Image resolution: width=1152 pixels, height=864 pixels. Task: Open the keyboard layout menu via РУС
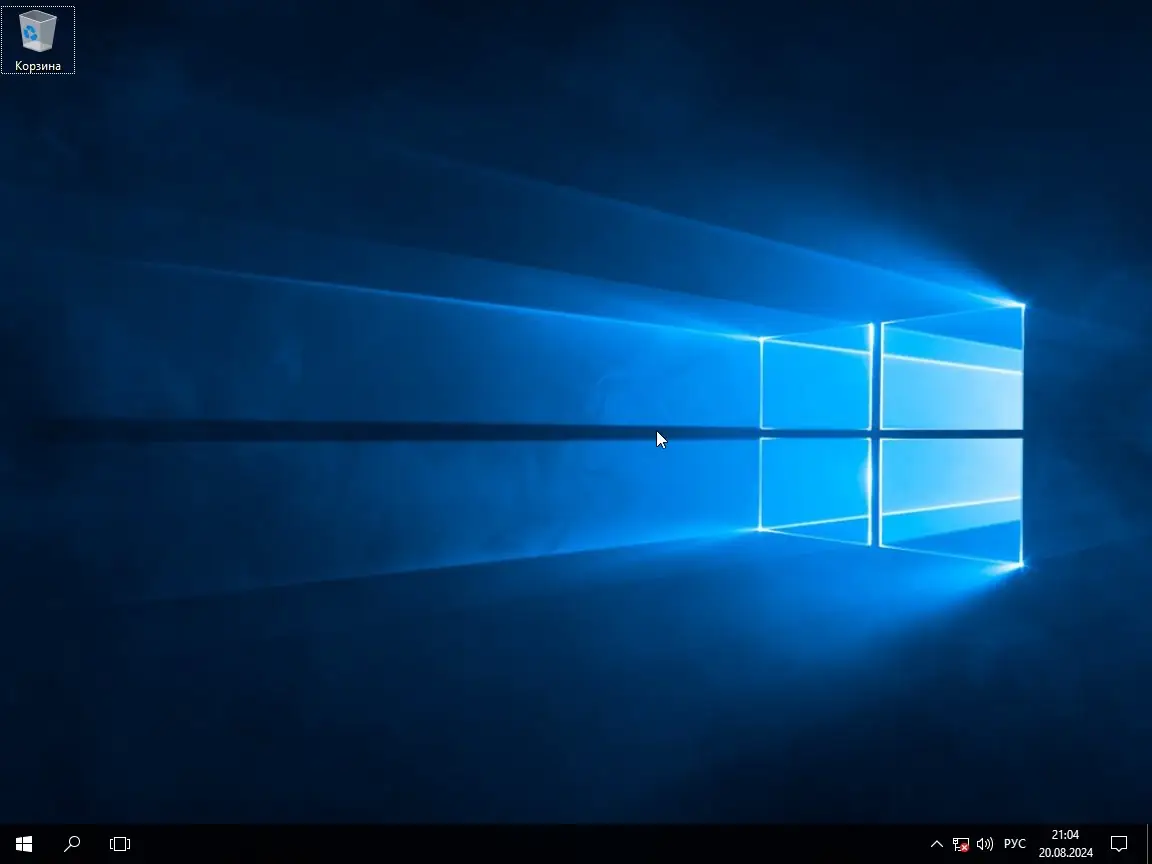[x=1015, y=844]
